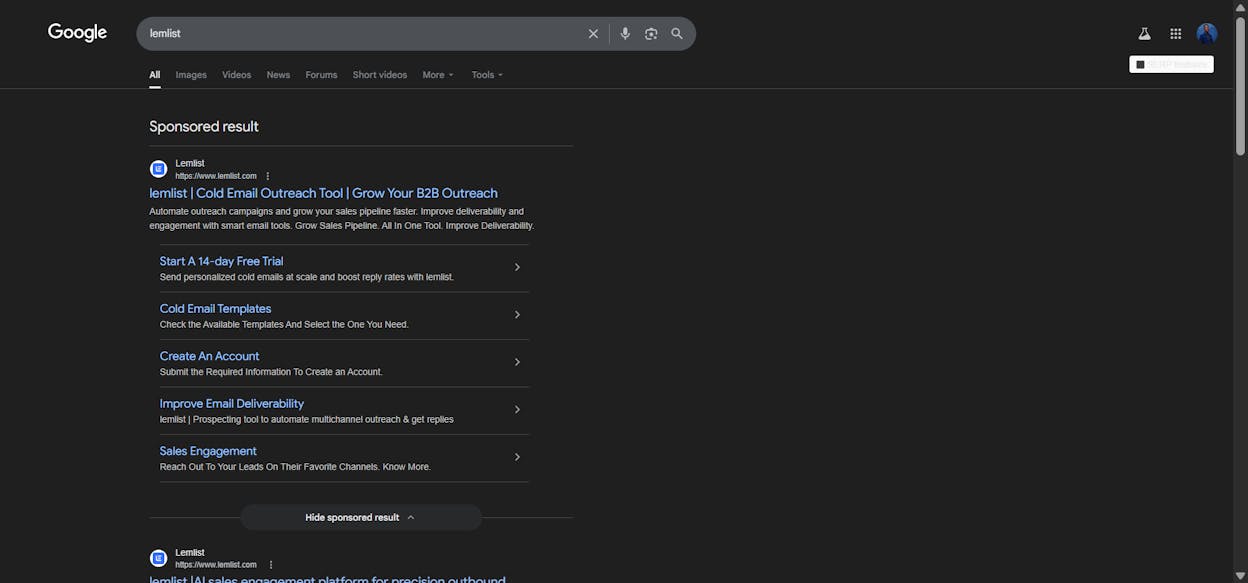
Task: Open Start A 14-day Free Trial link
Action: point(221,261)
